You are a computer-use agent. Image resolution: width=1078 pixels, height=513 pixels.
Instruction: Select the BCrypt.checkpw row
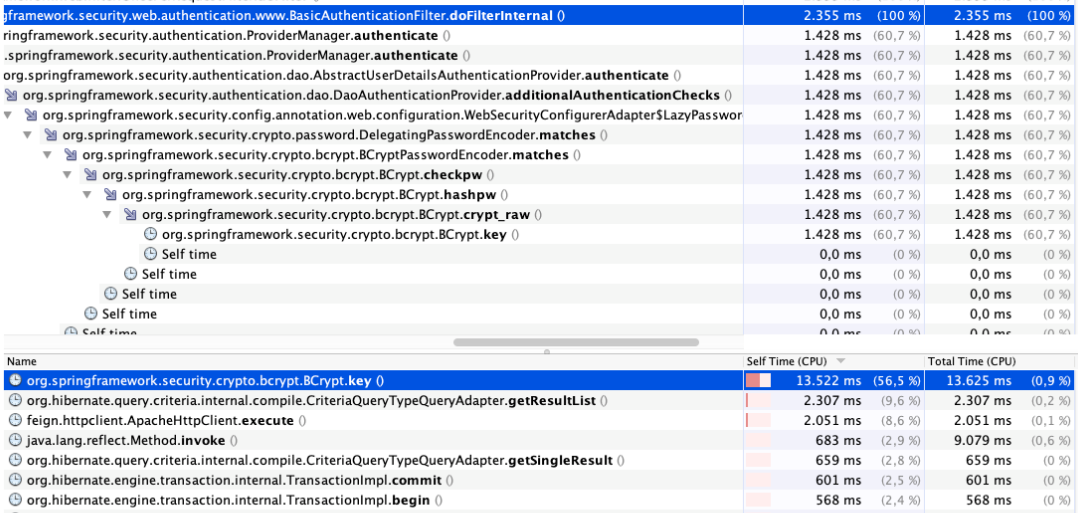click(x=539, y=175)
